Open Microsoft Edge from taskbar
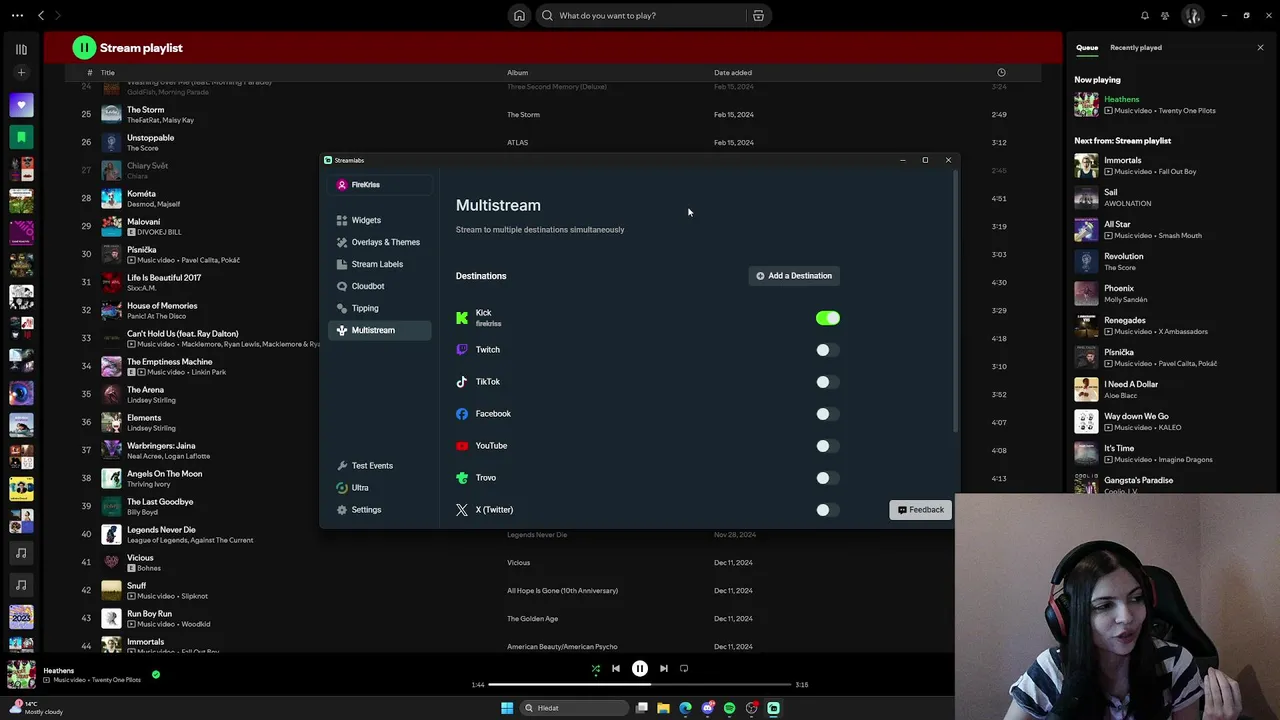The width and height of the screenshot is (1280, 720). pyautogui.click(x=685, y=708)
